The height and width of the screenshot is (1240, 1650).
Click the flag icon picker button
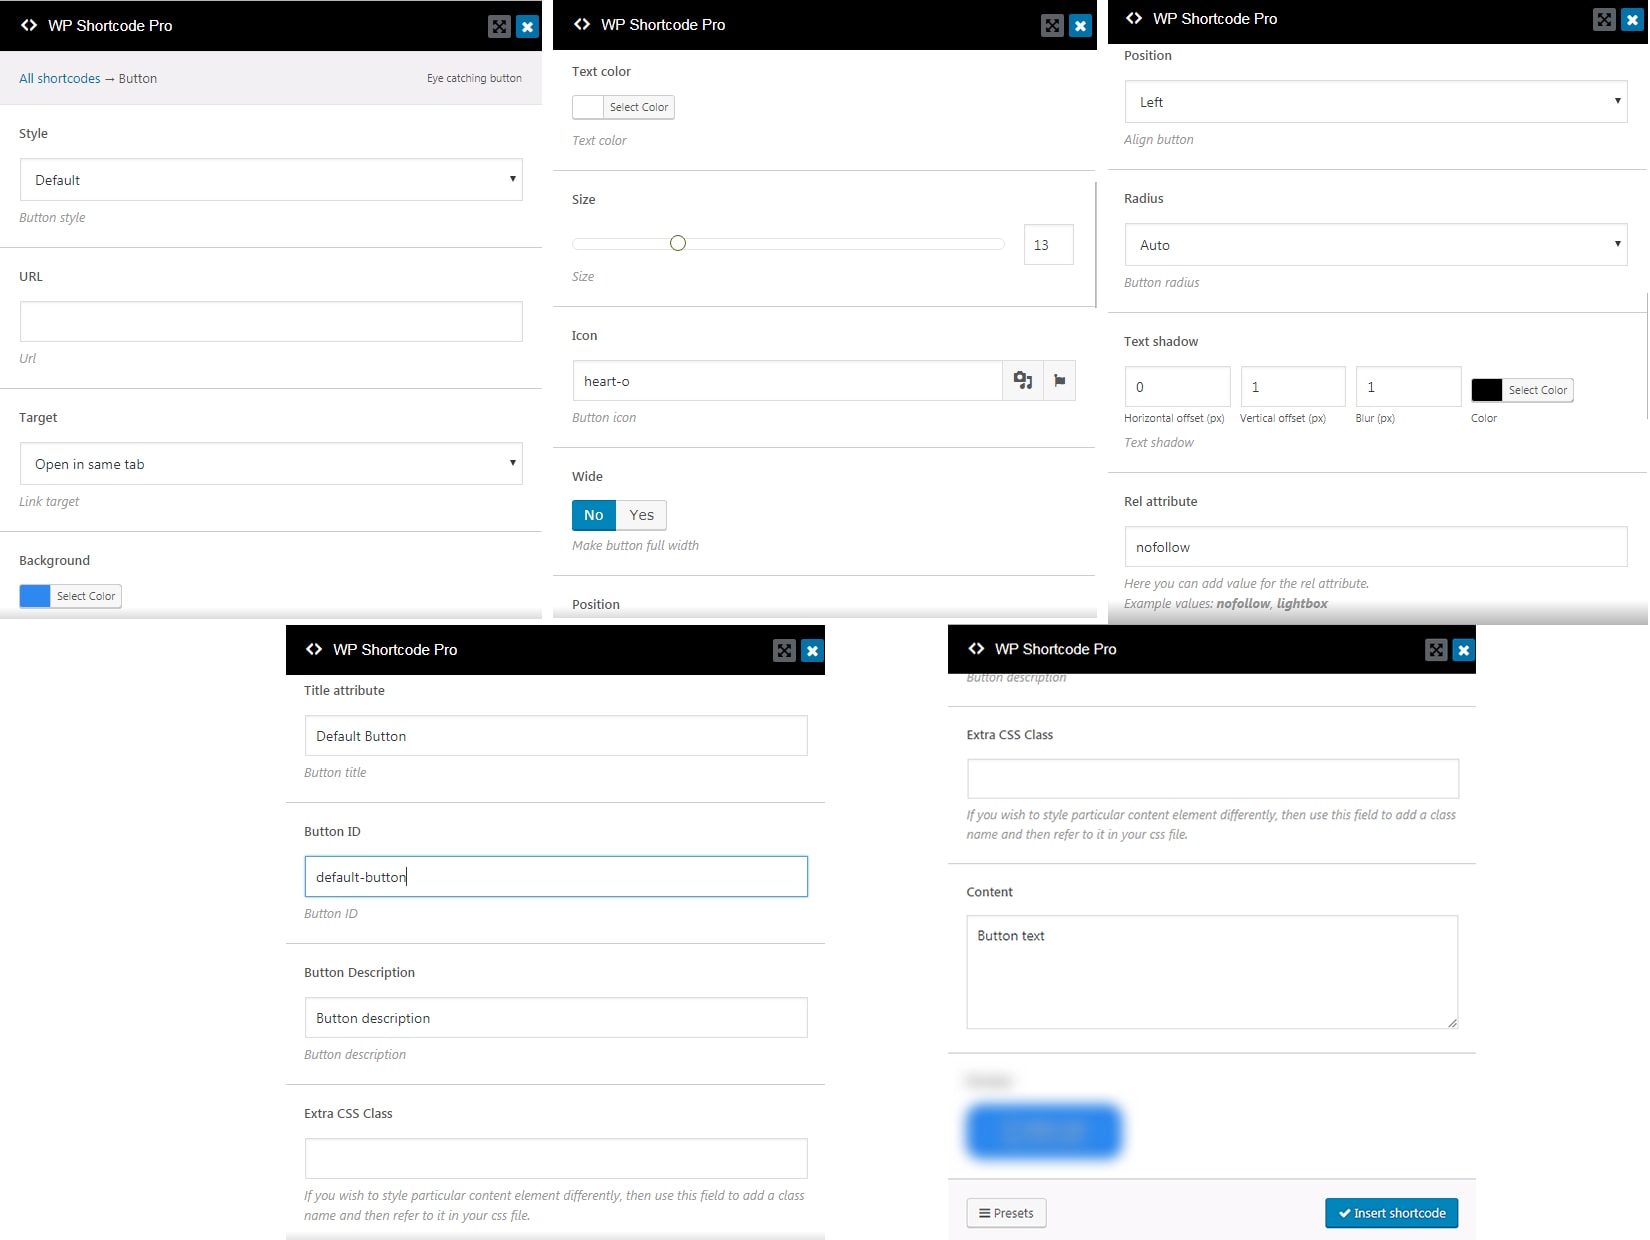tap(1059, 381)
